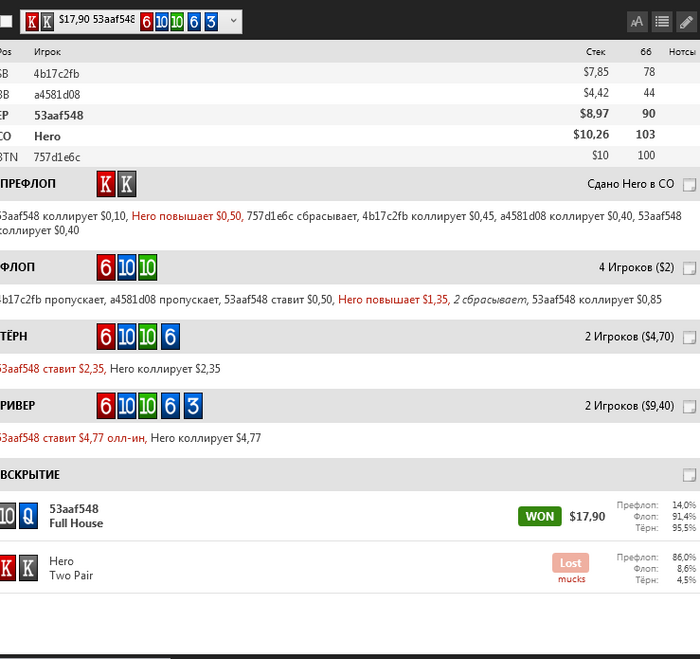Click the font size 'AA' icon

pos(637,21)
